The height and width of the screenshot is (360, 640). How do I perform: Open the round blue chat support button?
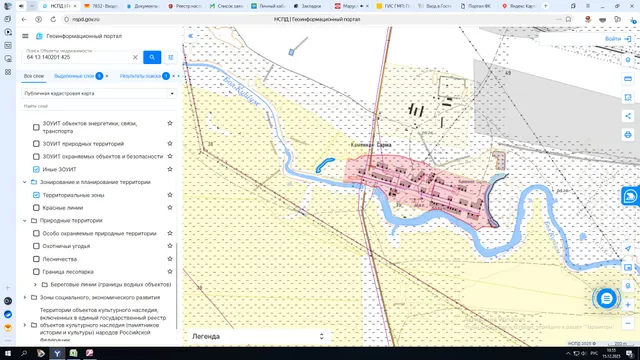click(607, 298)
